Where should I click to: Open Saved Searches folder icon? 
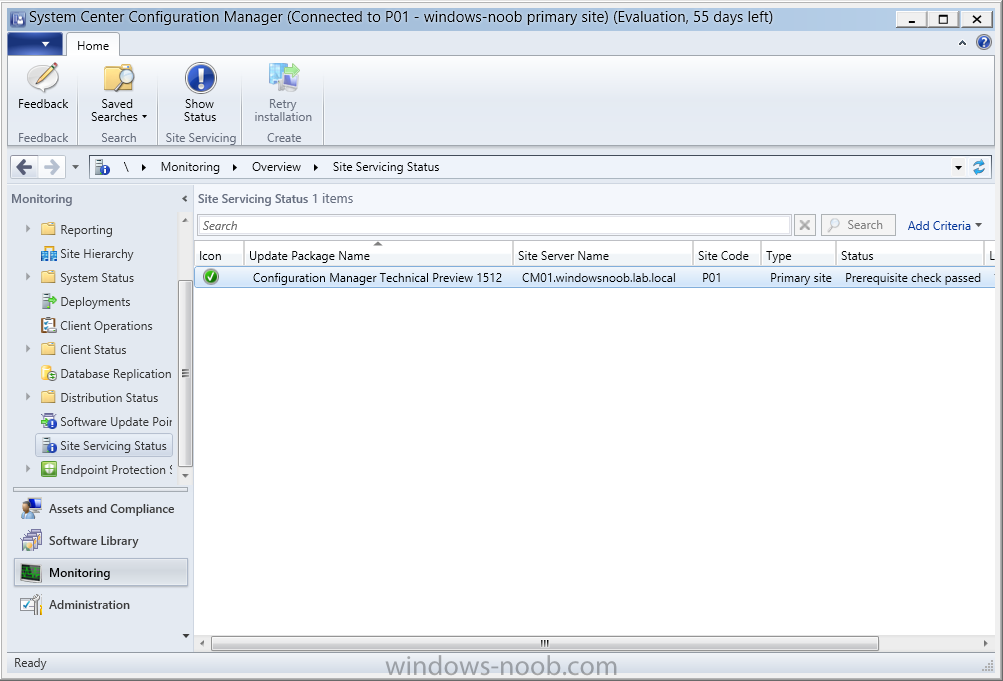(x=118, y=78)
